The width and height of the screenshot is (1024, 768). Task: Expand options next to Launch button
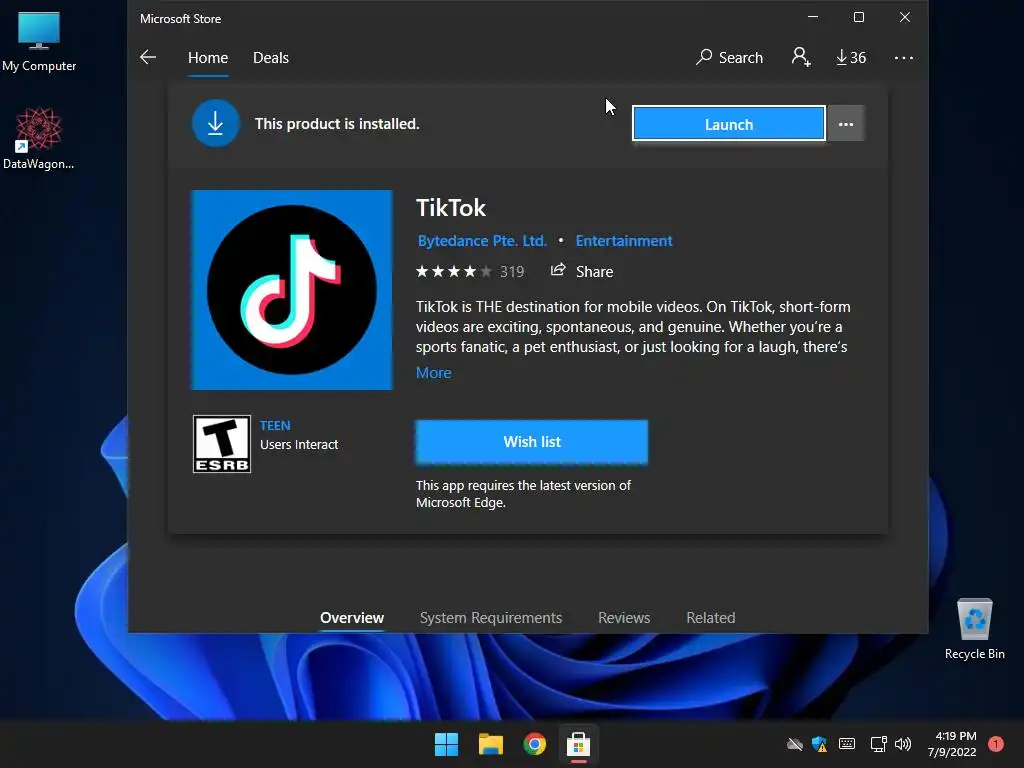click(846, 123)
